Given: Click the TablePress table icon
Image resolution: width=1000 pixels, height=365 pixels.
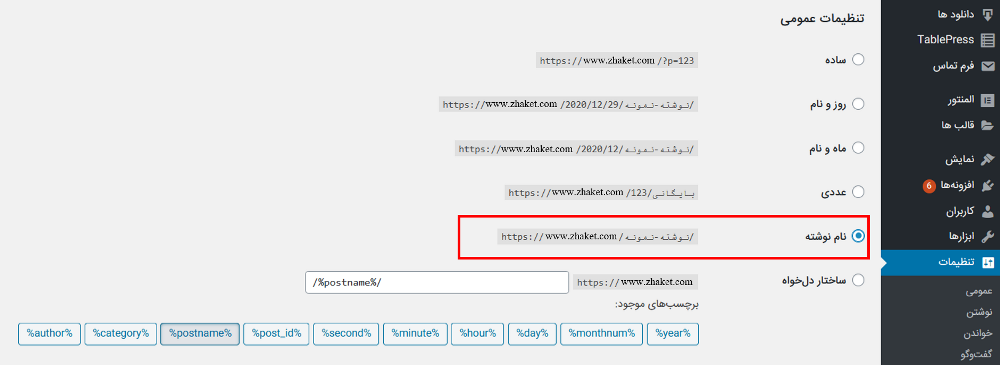Looking at the screenshot, I should [987, 40].
